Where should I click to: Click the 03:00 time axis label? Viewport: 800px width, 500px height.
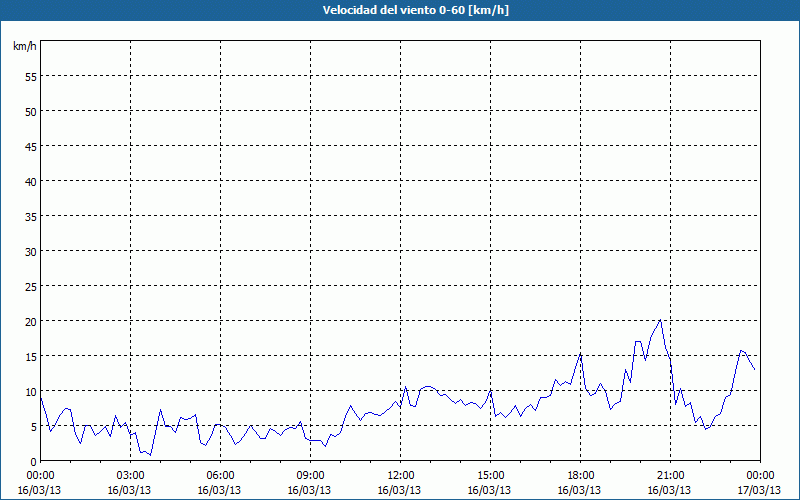[x=131, y=476]
